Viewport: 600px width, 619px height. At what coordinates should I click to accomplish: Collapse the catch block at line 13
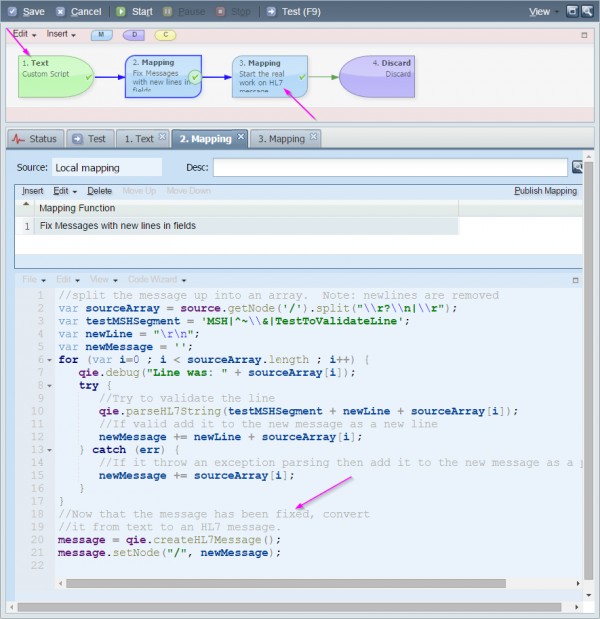click(49, 450)
